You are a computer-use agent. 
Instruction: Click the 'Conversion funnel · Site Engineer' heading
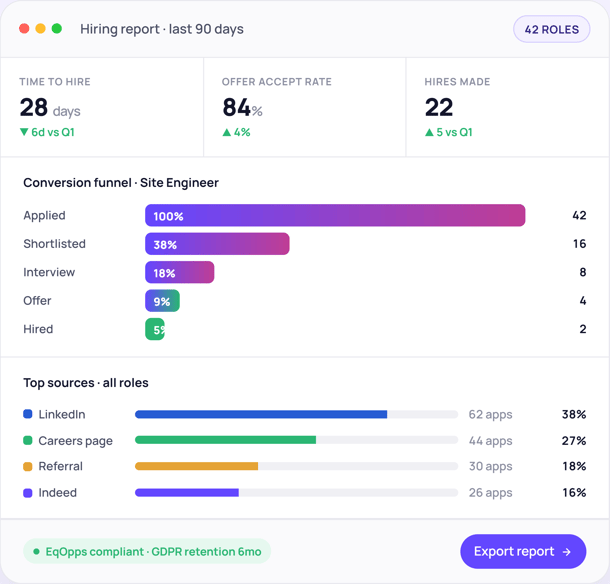pyautogui.click(x=121, y=183)
